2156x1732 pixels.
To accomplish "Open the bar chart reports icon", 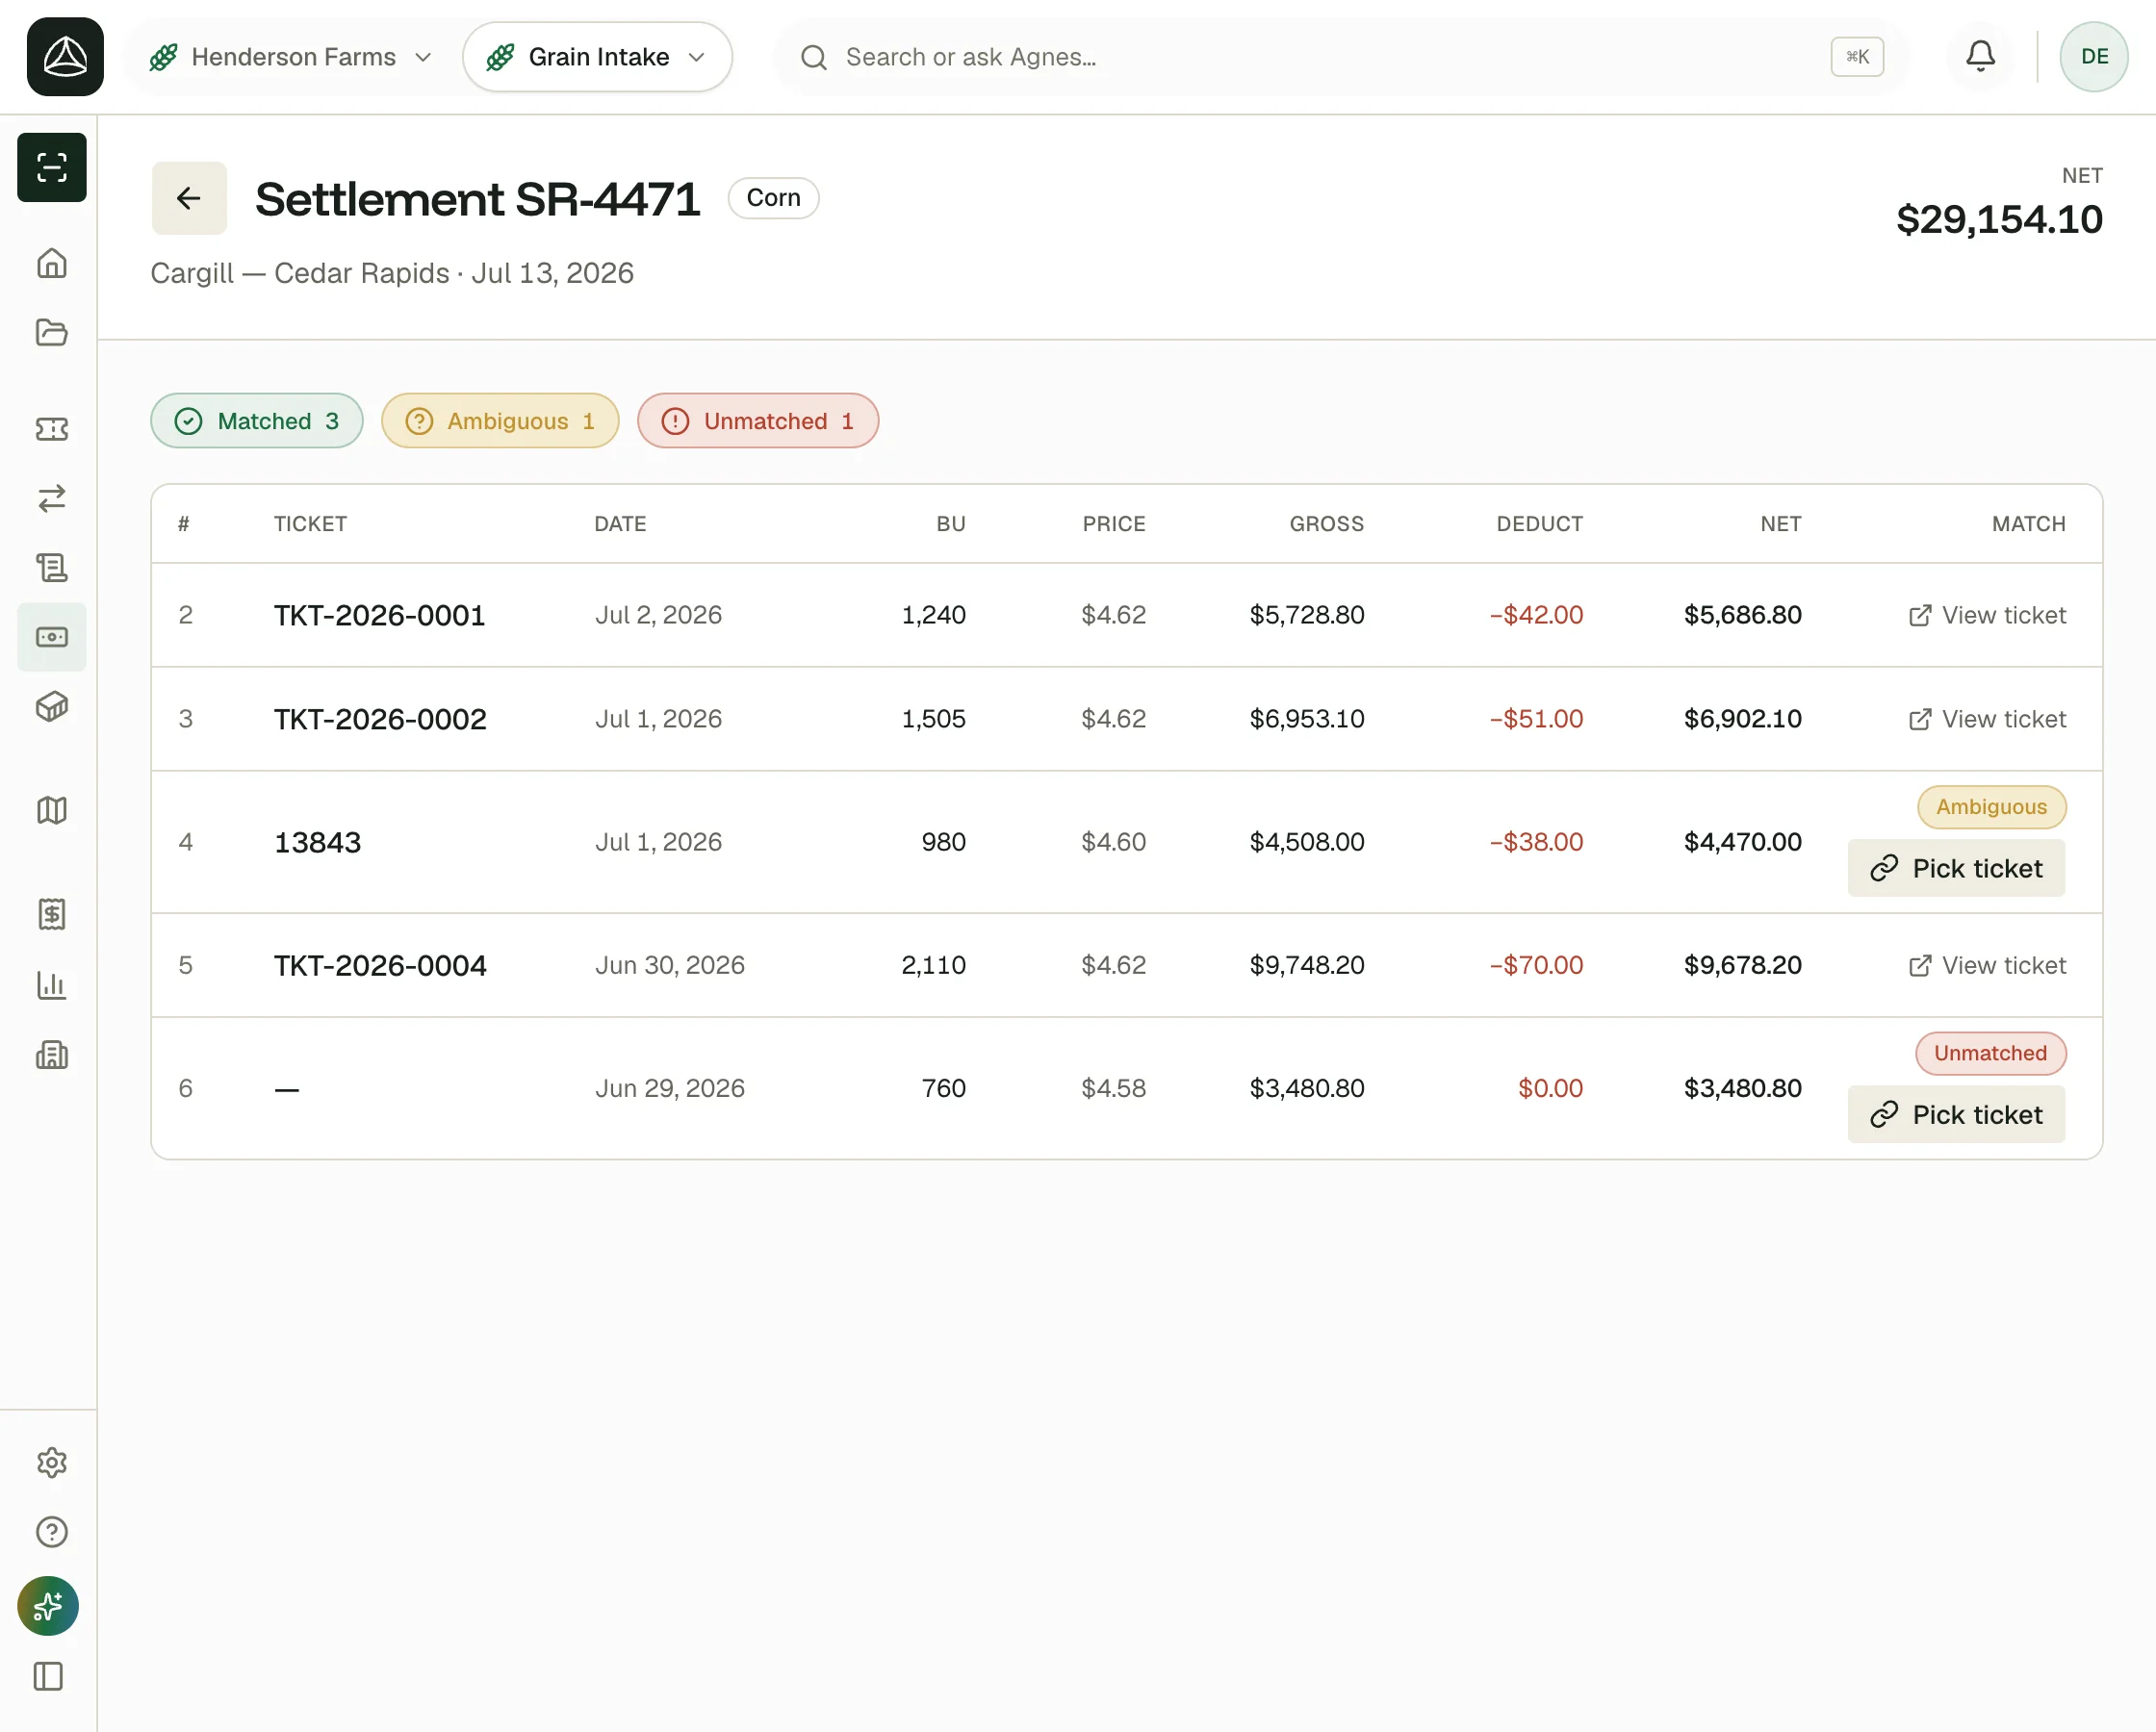I will coord(52,985).
